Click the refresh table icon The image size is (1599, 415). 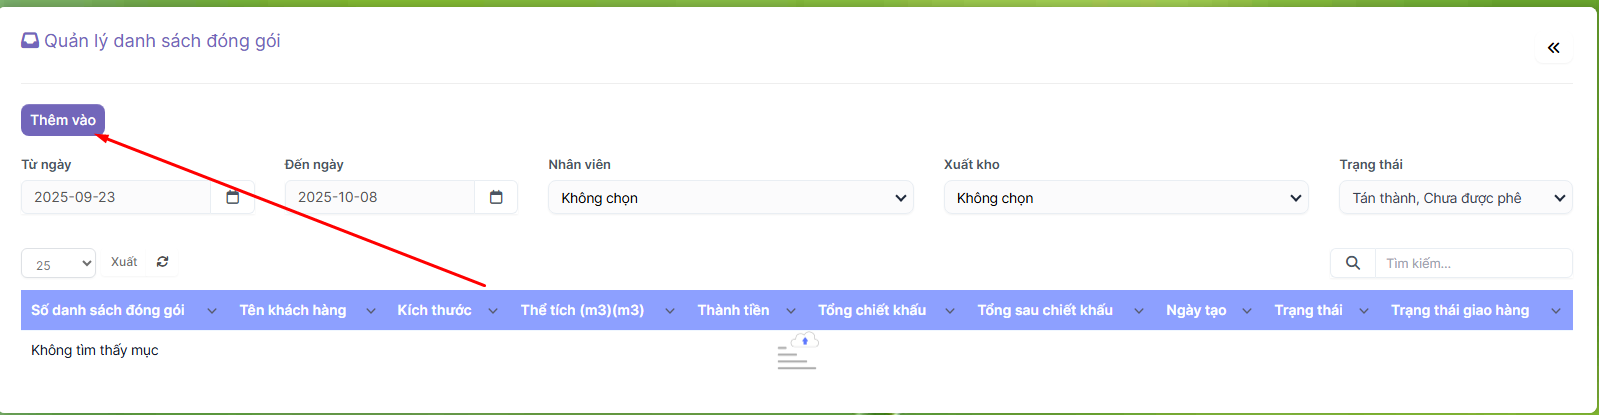point(162,262)
